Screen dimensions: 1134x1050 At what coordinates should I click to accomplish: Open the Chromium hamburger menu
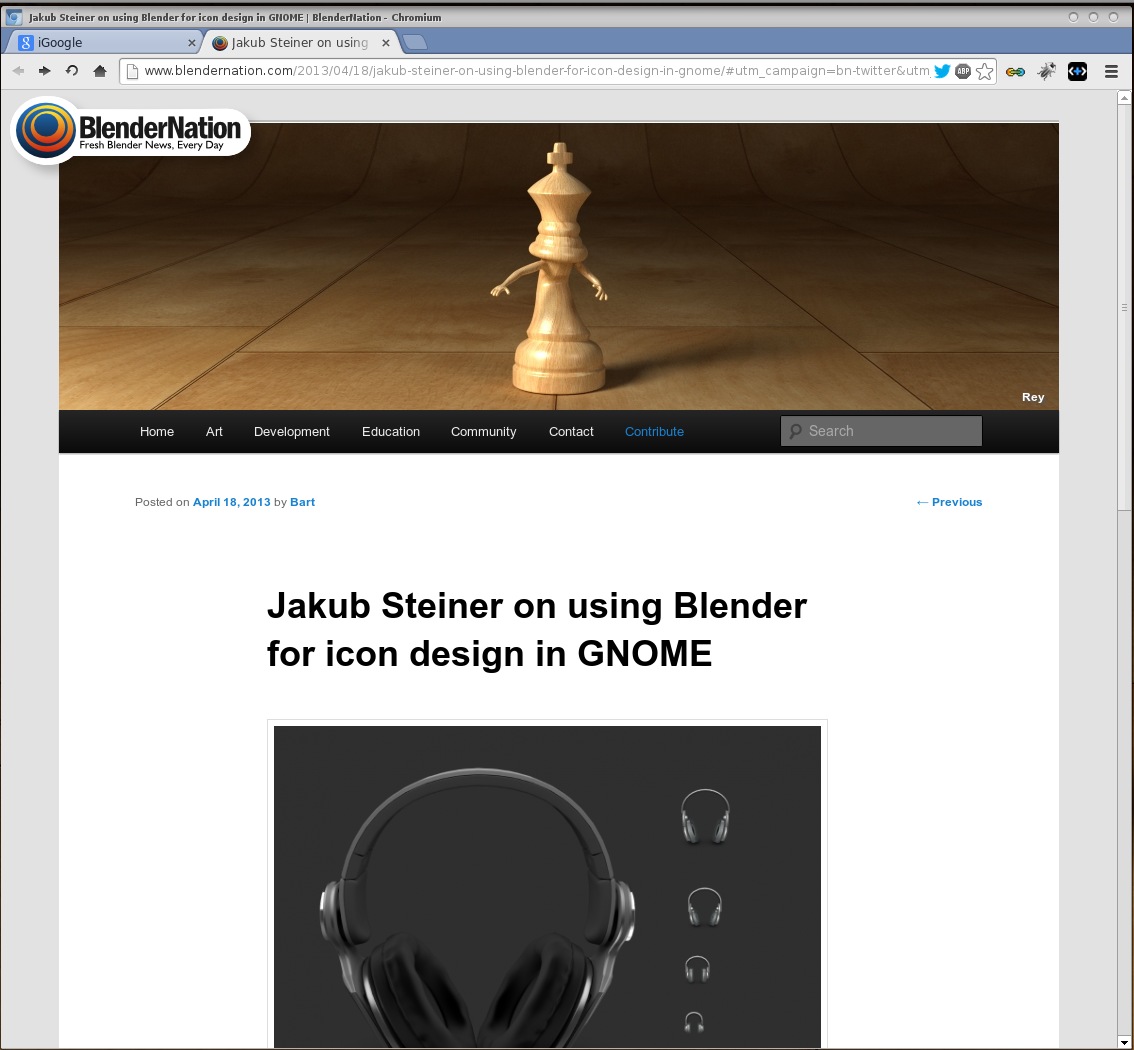1112,71
